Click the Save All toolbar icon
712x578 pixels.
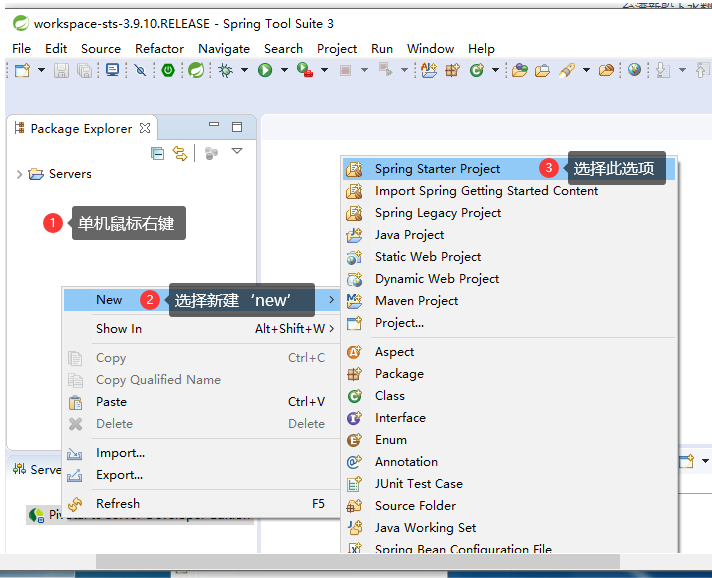84,70
